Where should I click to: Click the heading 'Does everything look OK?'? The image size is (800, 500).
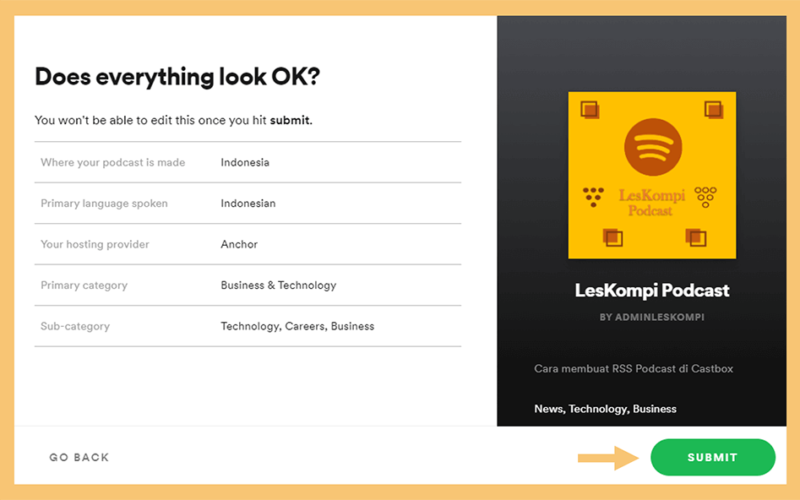(x=177, y=77)
